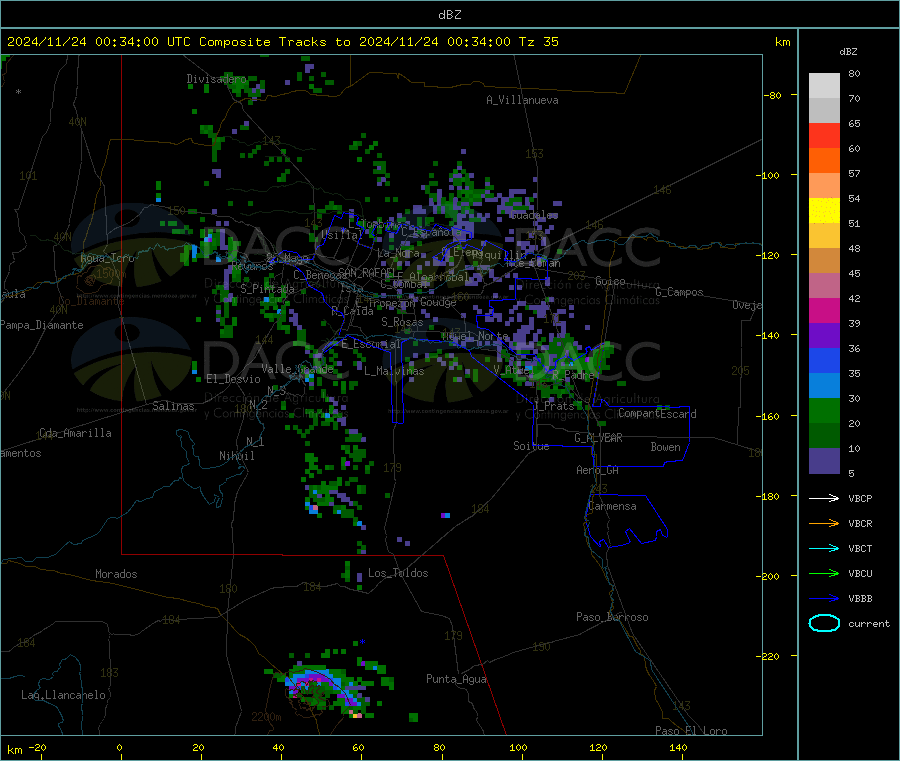Select the purple swatch between 39 and 36 dBZ
900x761 pixels.
(x=824, y=336)
